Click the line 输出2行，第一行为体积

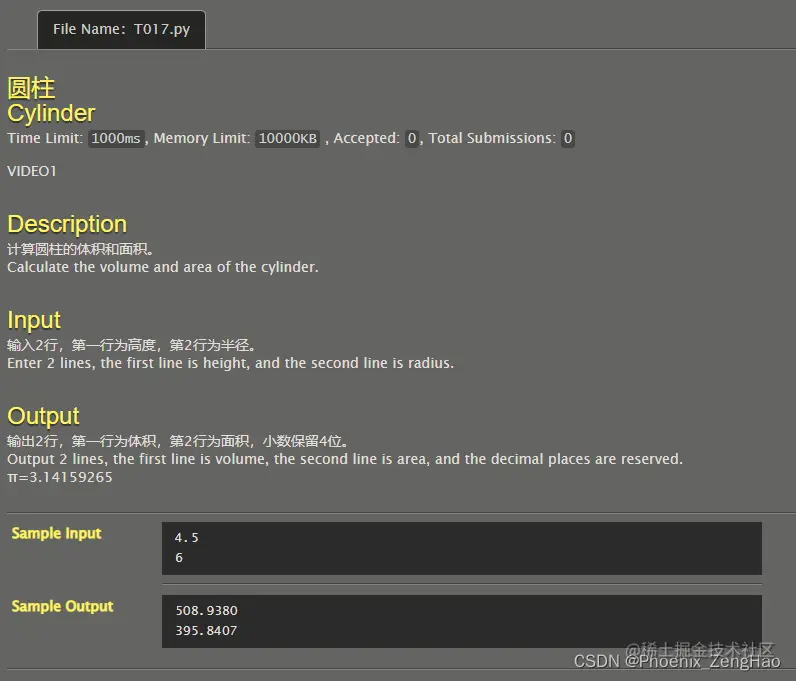click(177, 441)
